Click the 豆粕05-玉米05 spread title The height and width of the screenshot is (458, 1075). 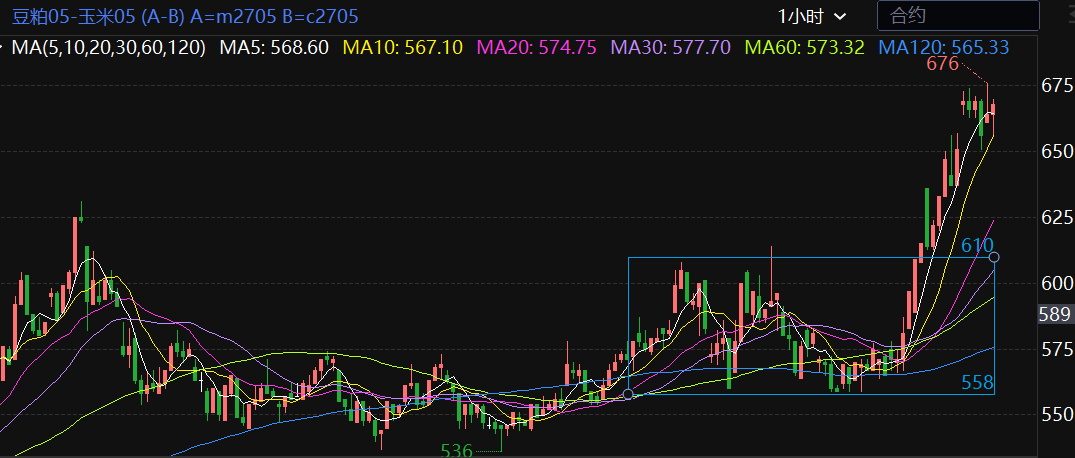[185, 16]
